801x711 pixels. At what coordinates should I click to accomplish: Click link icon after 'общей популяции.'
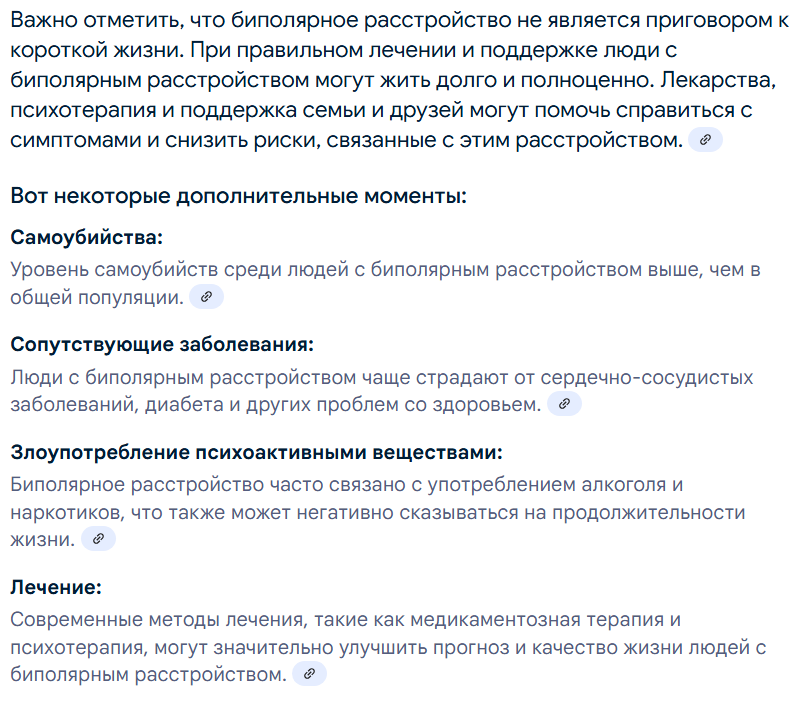tap(206, 297)
